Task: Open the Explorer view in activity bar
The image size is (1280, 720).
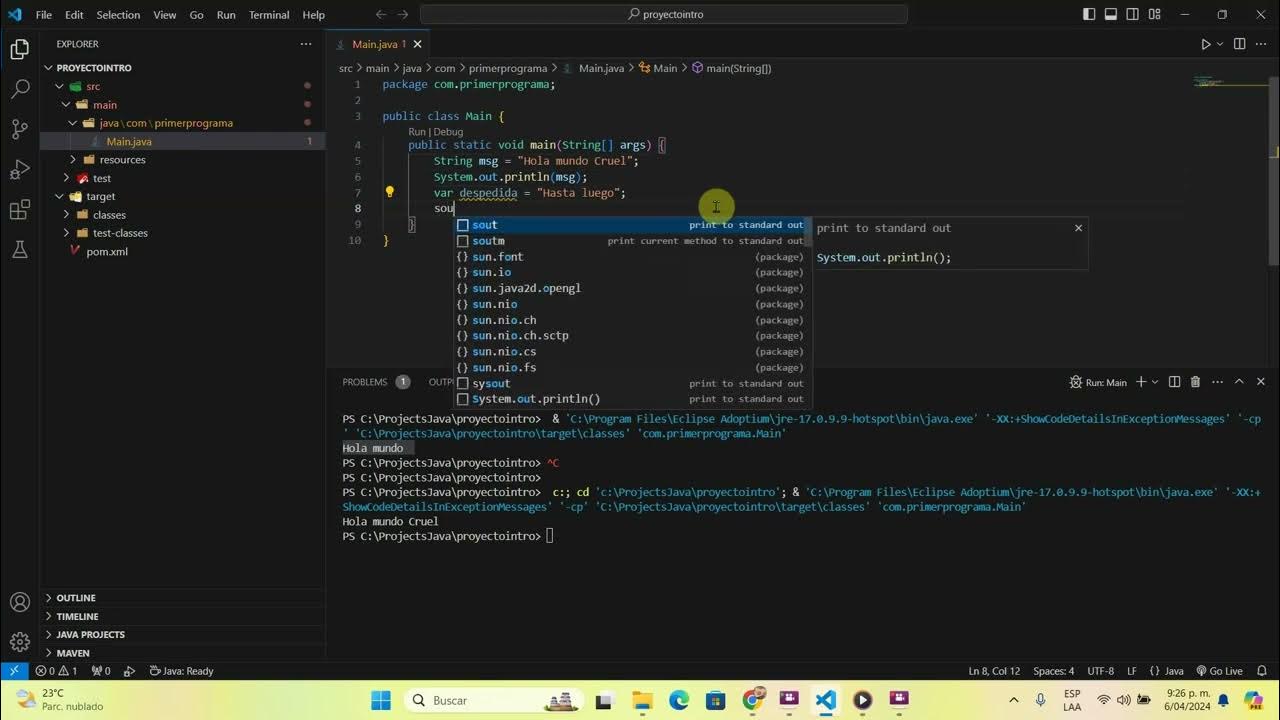Action: pos(19,49)
